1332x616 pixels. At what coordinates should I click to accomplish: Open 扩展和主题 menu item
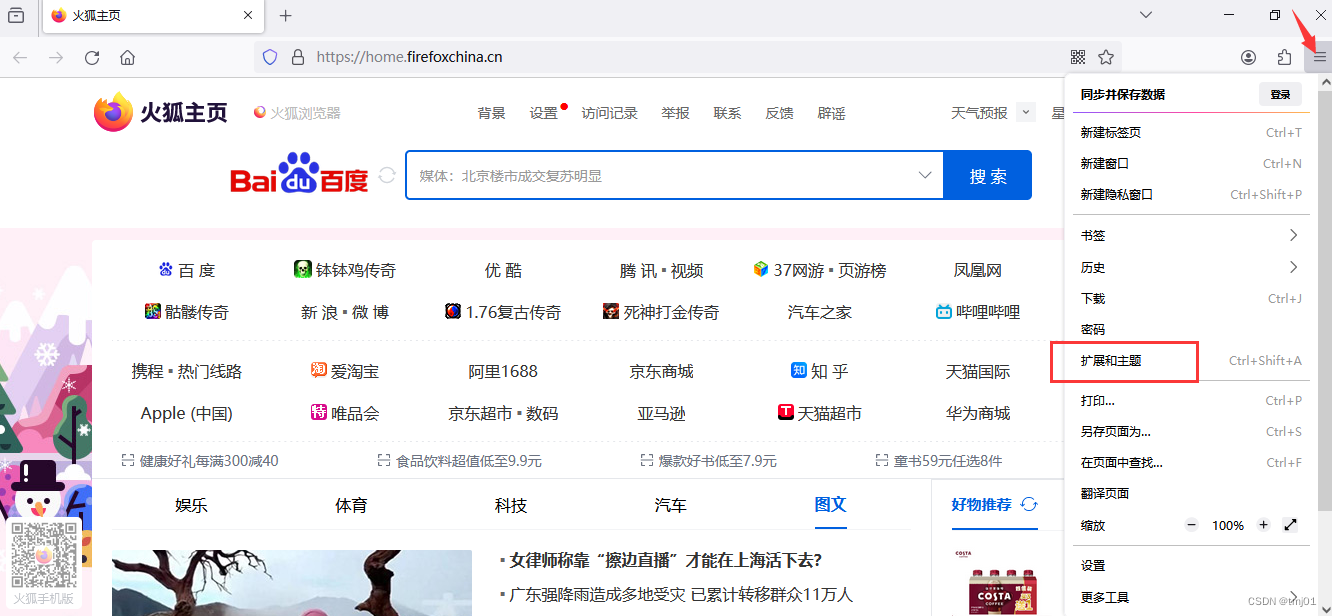click(x=1190, y=360)
